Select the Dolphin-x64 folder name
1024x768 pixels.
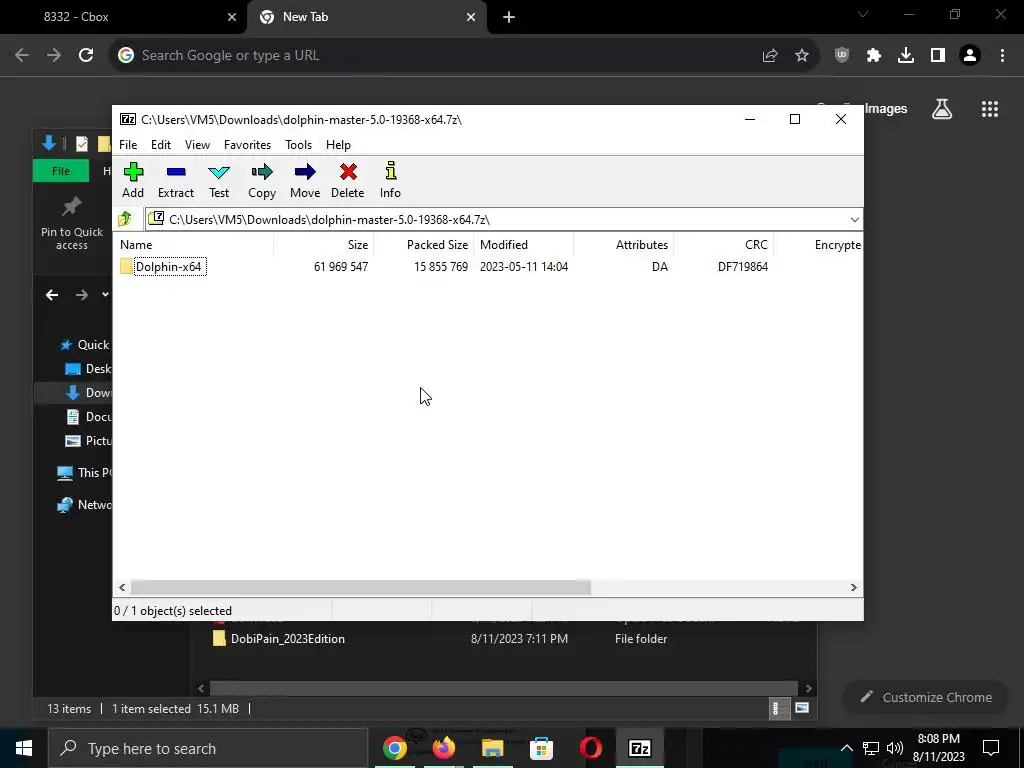point(169,266)
